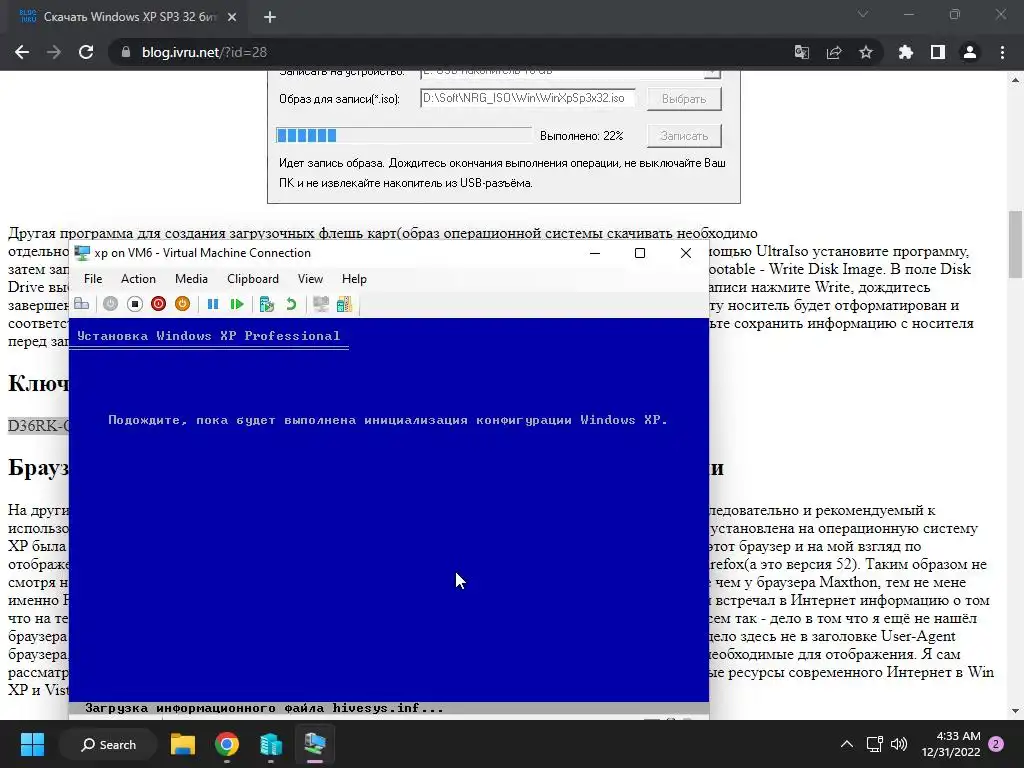
Task: Pause the virtual machine
Action: click(213, 304)
